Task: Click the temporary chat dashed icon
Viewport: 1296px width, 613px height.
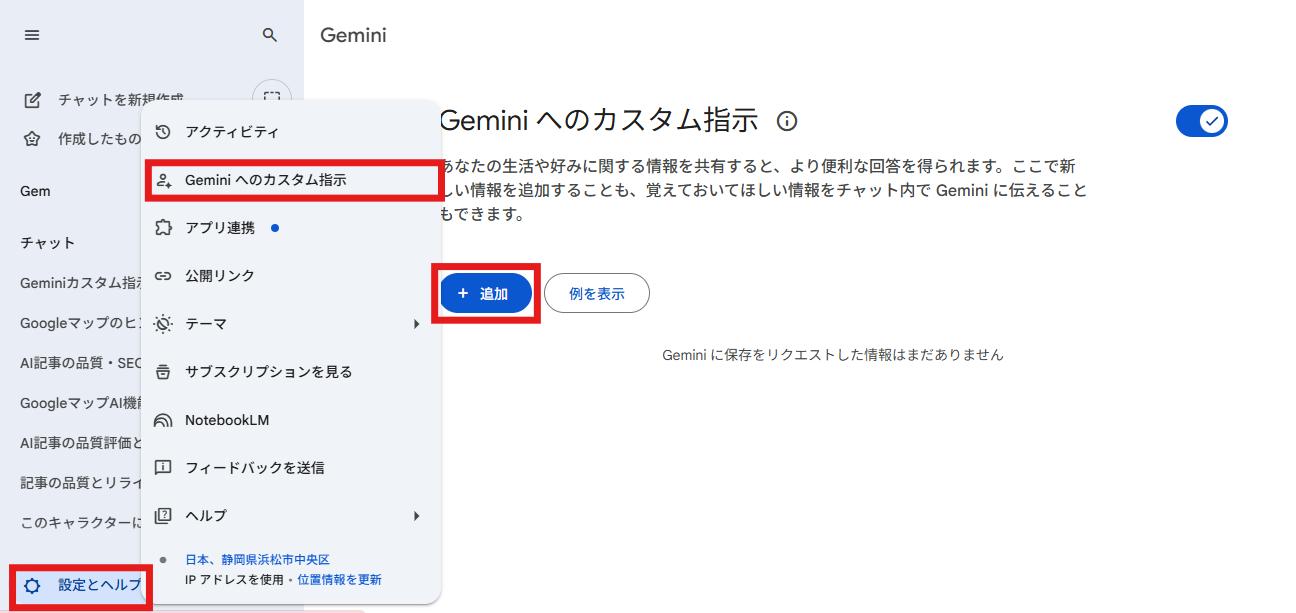Action: (271, 97)
